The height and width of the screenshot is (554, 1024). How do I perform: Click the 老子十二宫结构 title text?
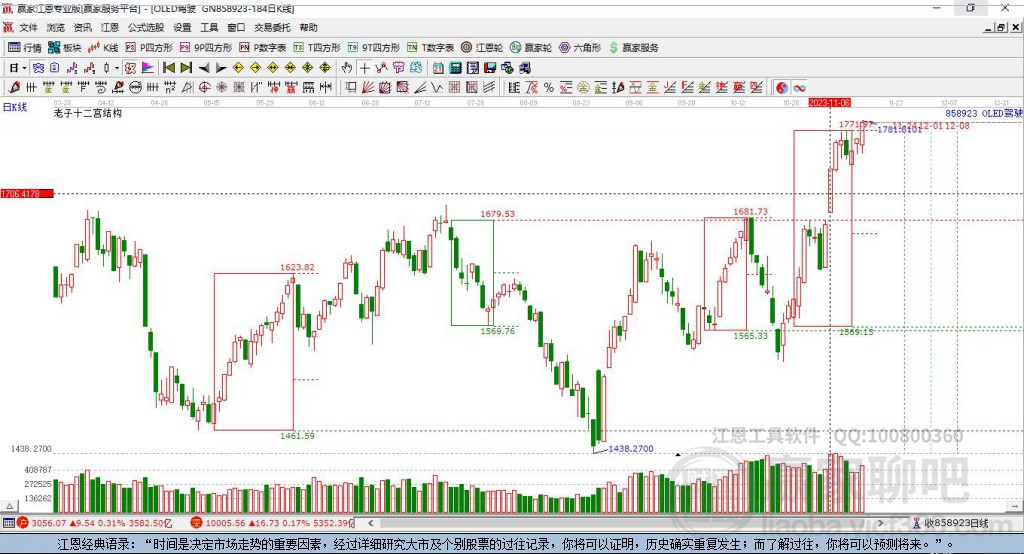point(88,113)
